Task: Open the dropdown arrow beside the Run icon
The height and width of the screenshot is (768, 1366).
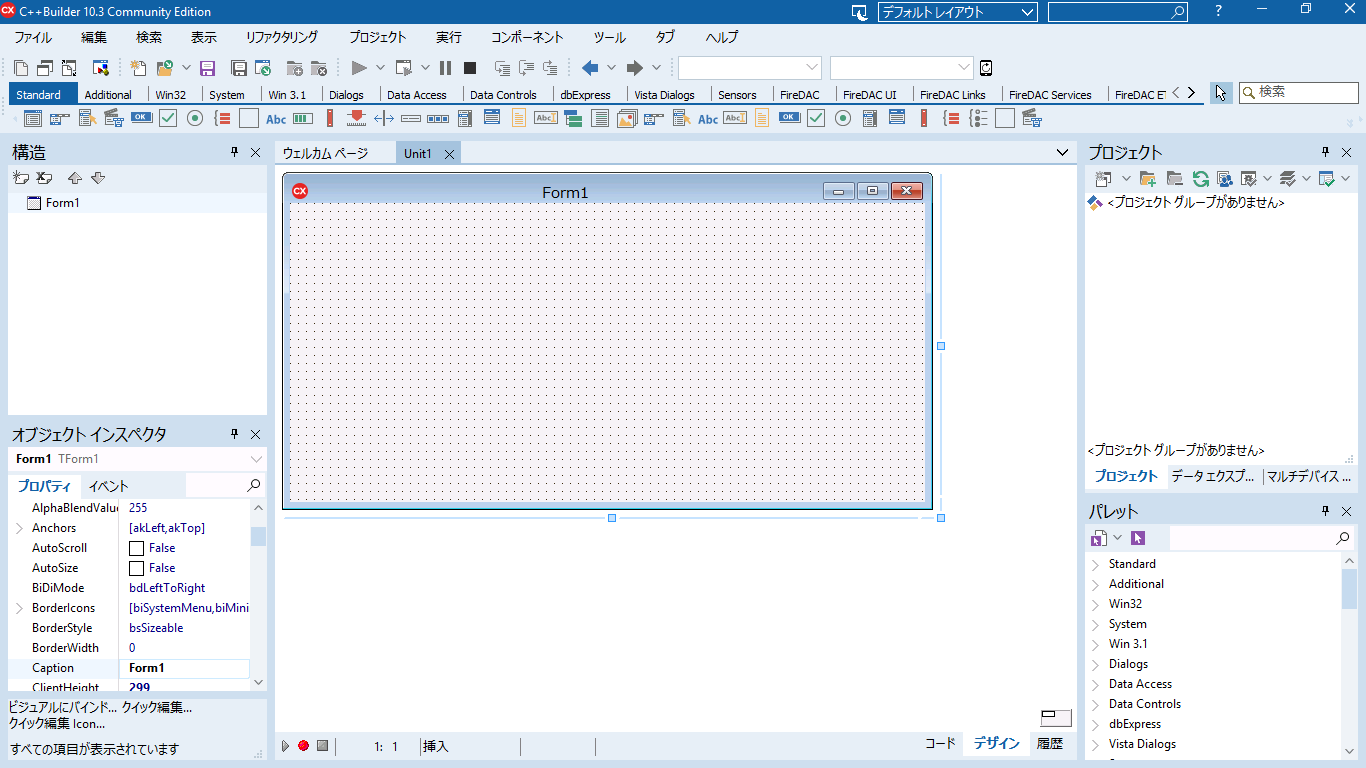Action: tap(380, 68)
